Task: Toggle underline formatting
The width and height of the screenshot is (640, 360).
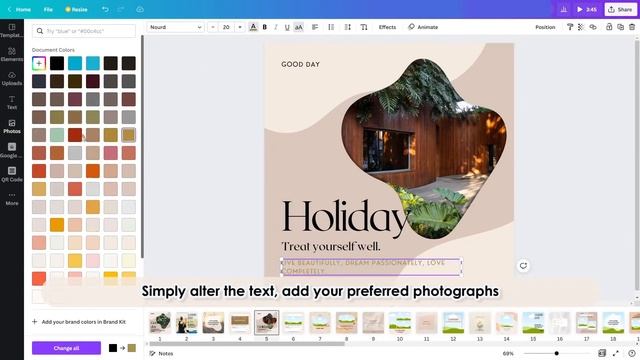Action: pos(287,27)
